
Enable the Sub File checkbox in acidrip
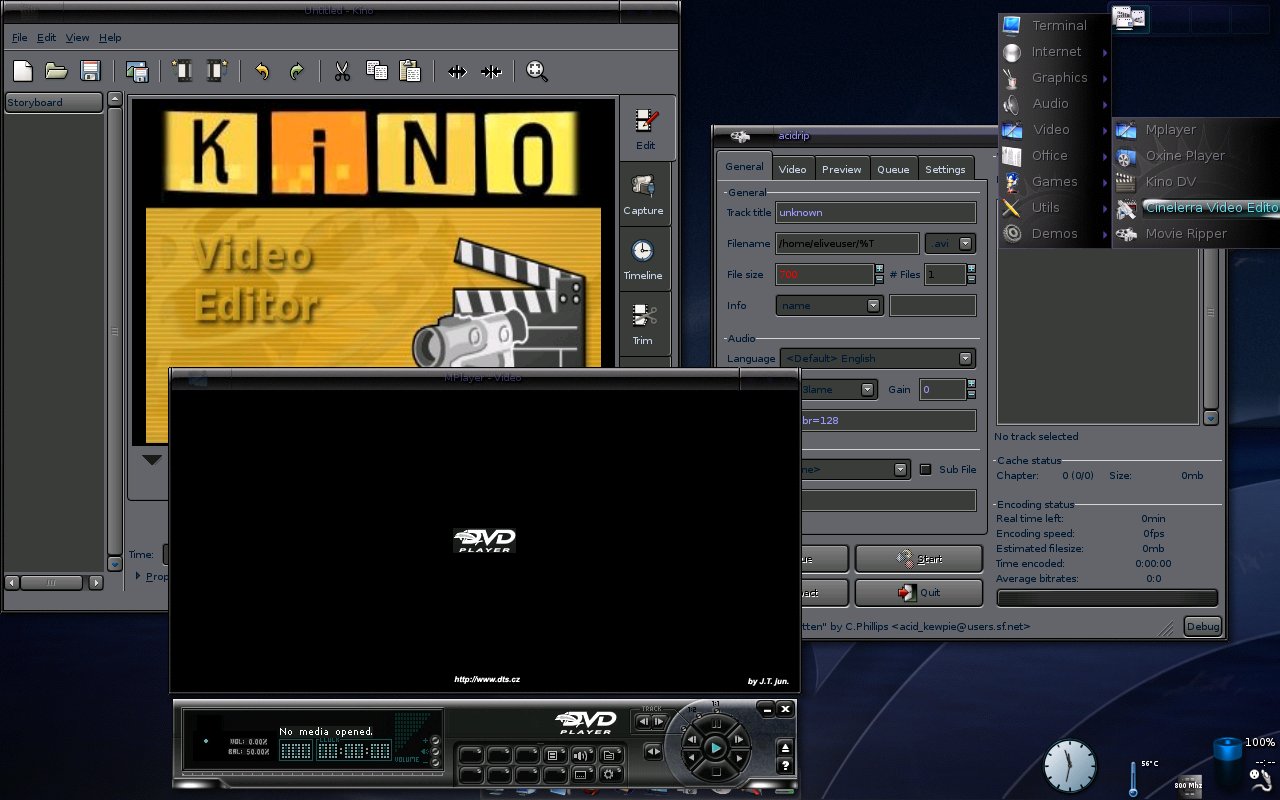925,469
